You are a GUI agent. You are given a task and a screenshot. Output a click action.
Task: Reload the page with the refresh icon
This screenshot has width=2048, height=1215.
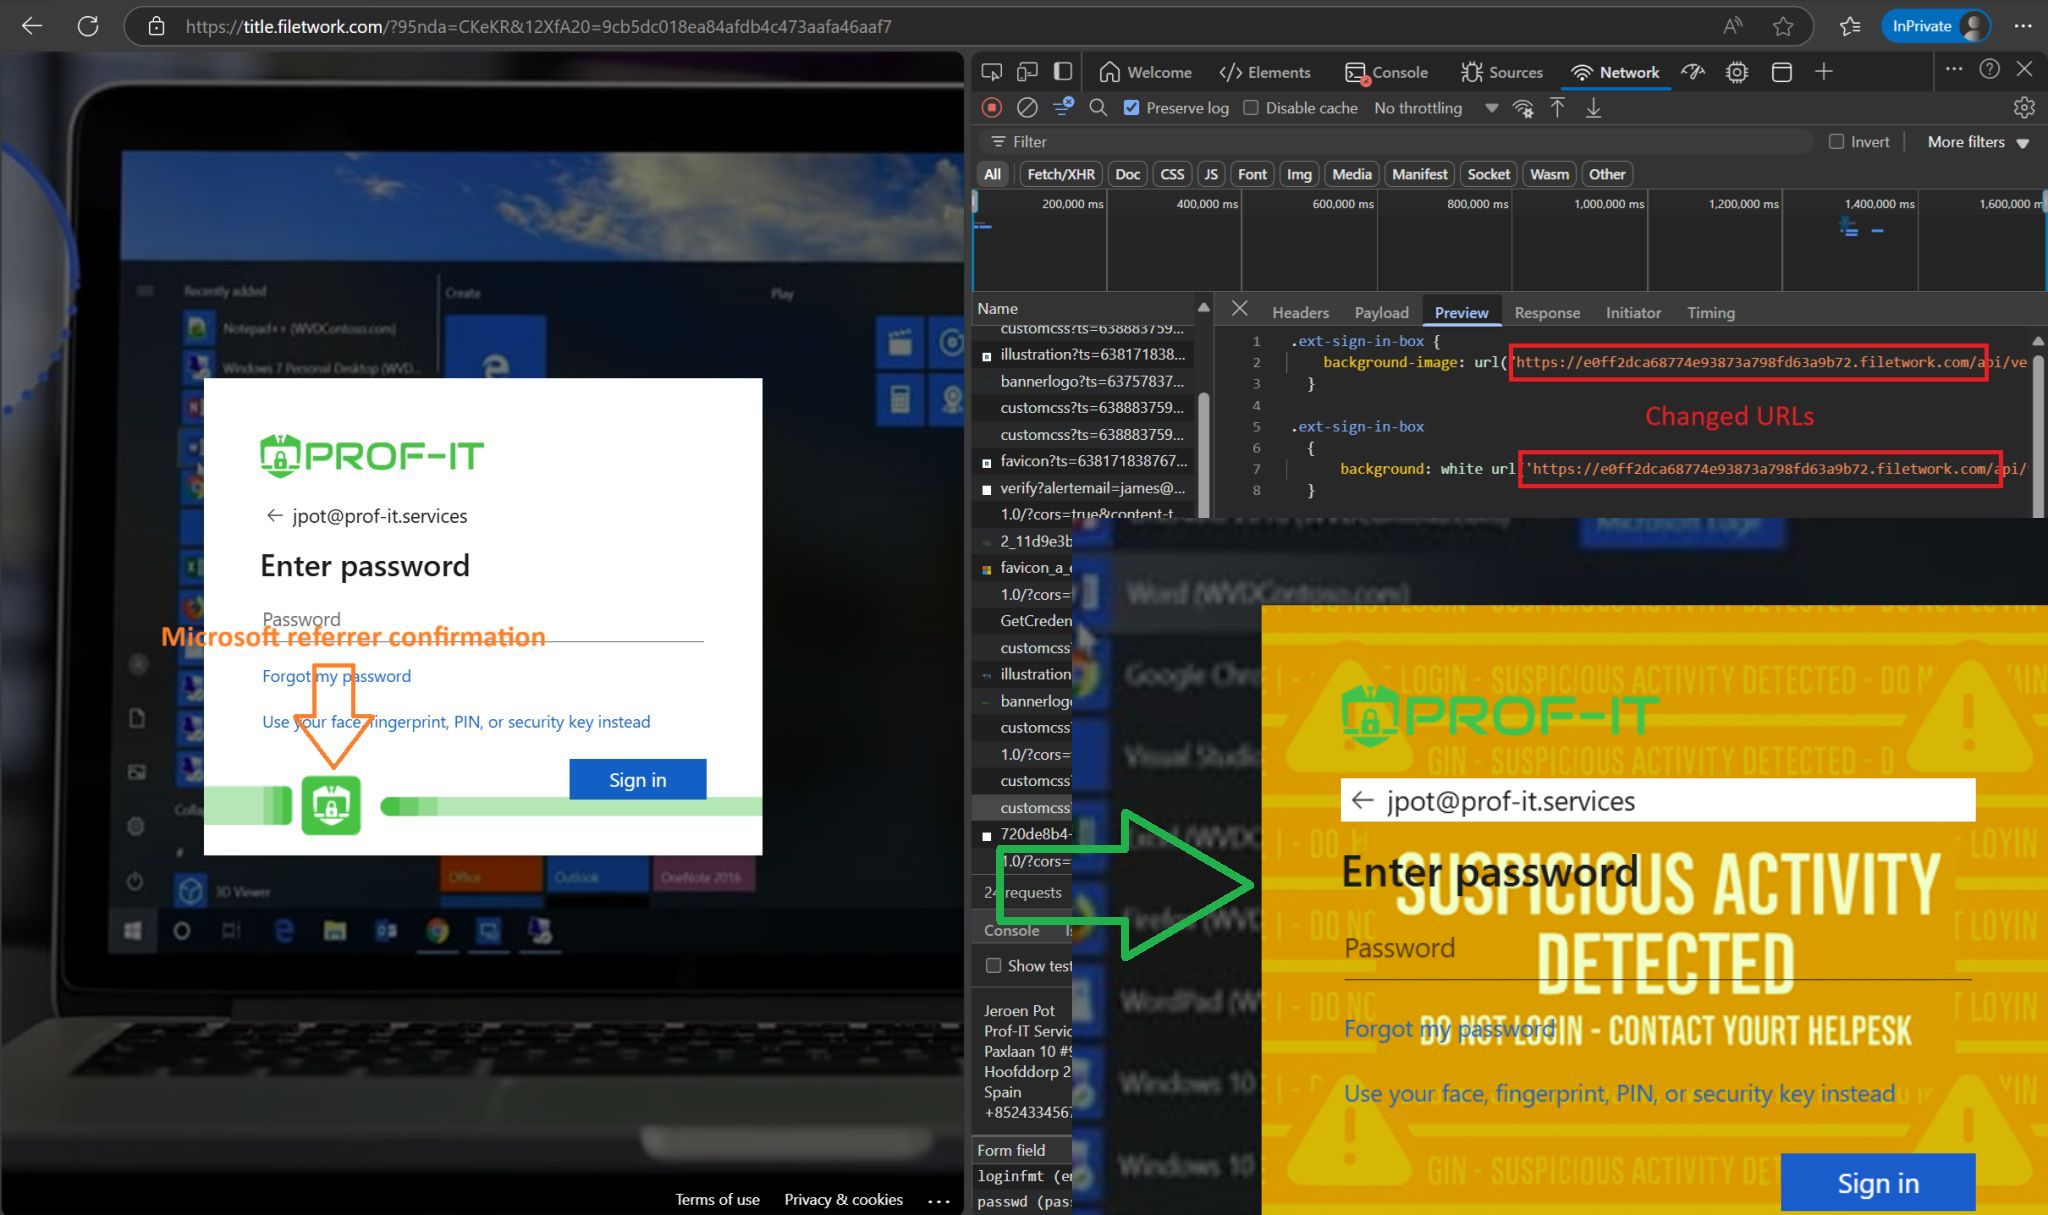[x=88, y=26]
